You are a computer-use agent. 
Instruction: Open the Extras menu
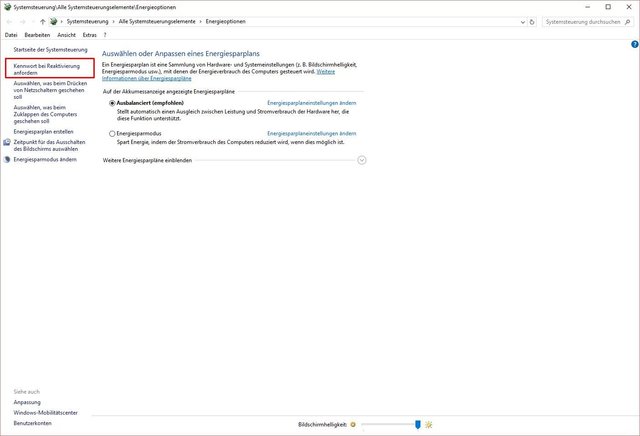(x=90, y=35)
